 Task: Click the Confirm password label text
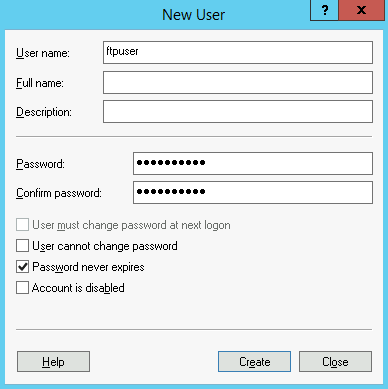tap(59, 193)
